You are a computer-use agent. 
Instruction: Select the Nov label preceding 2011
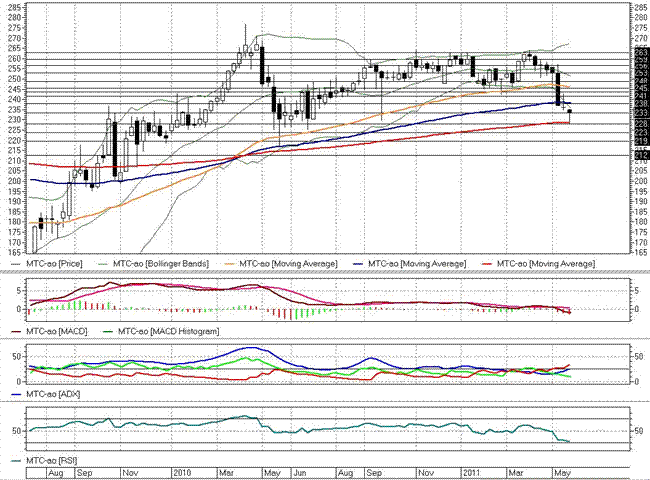[426, 473]
